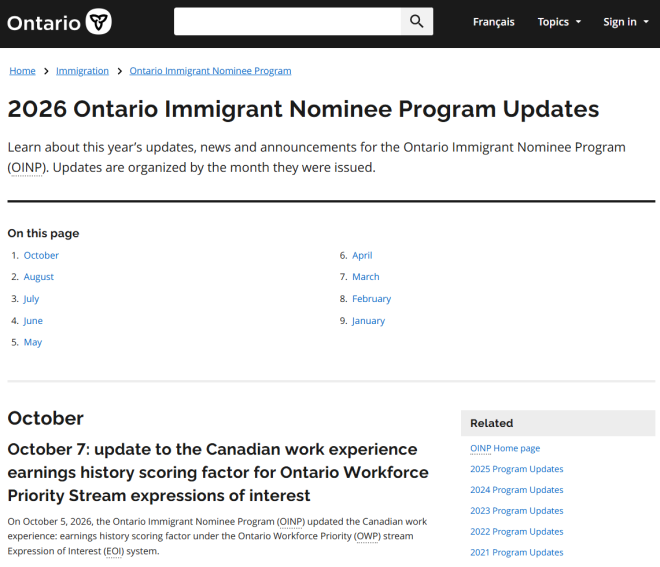Jump to the March section
Viewport: 660px width, 567px height.
[x=365, y=277]
